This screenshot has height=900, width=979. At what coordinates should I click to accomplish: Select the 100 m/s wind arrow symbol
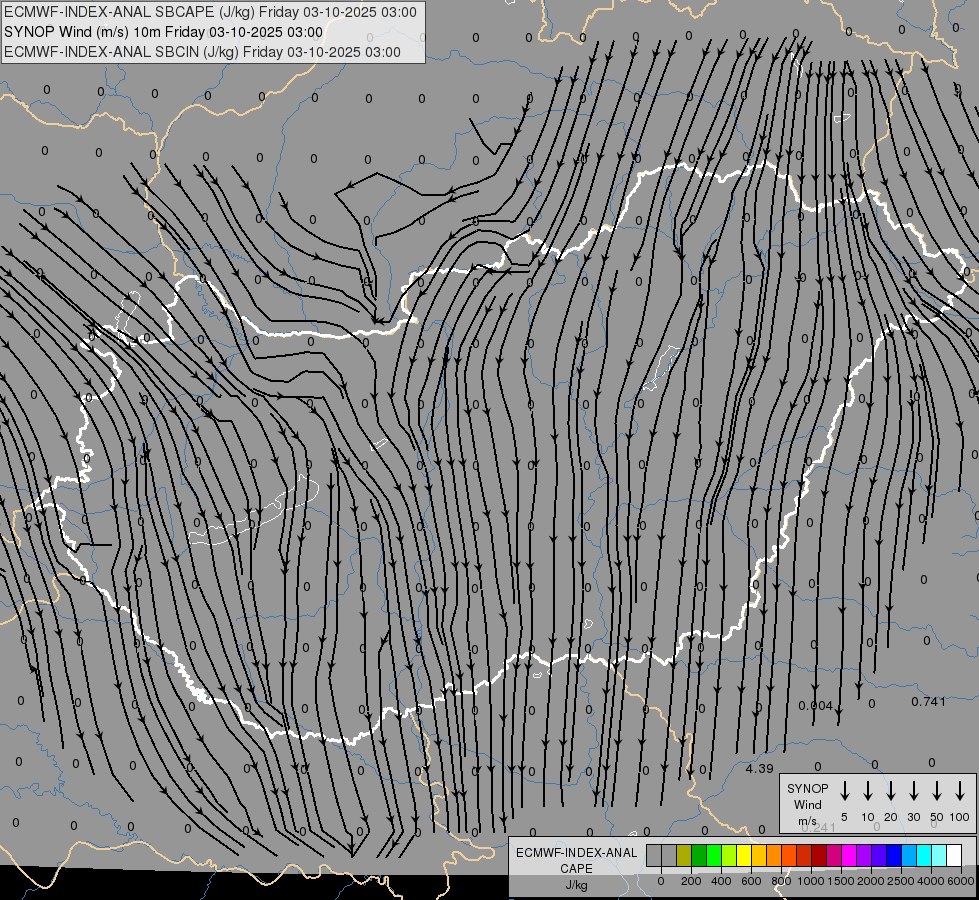click(960, 790)
